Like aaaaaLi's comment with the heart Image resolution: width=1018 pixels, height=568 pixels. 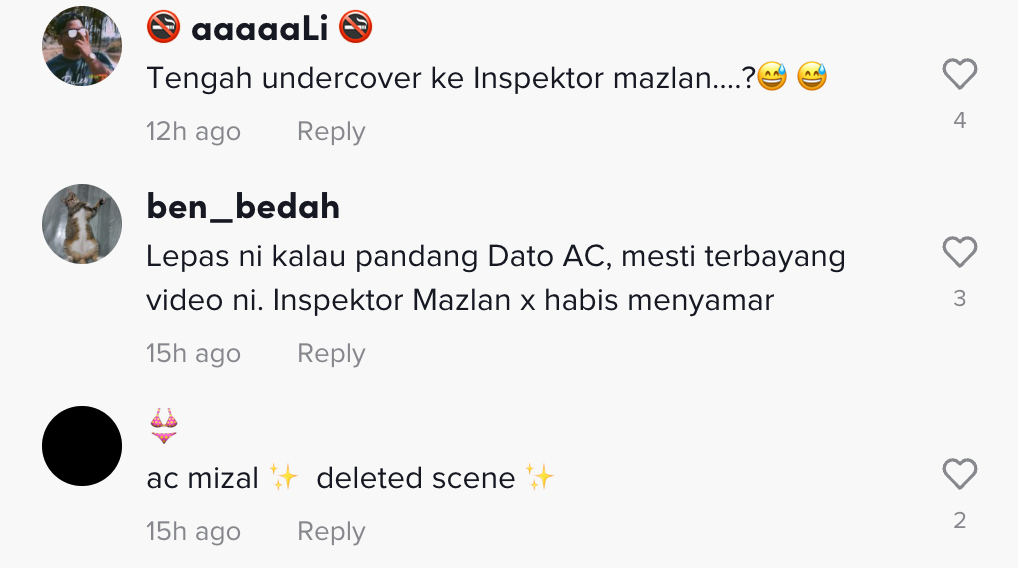959,75
